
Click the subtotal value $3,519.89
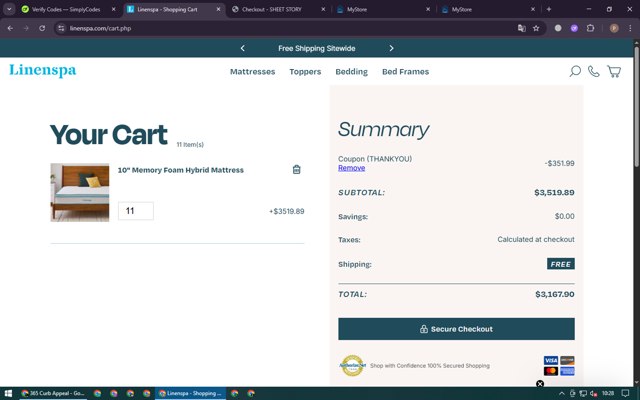[x=554, y=192]
